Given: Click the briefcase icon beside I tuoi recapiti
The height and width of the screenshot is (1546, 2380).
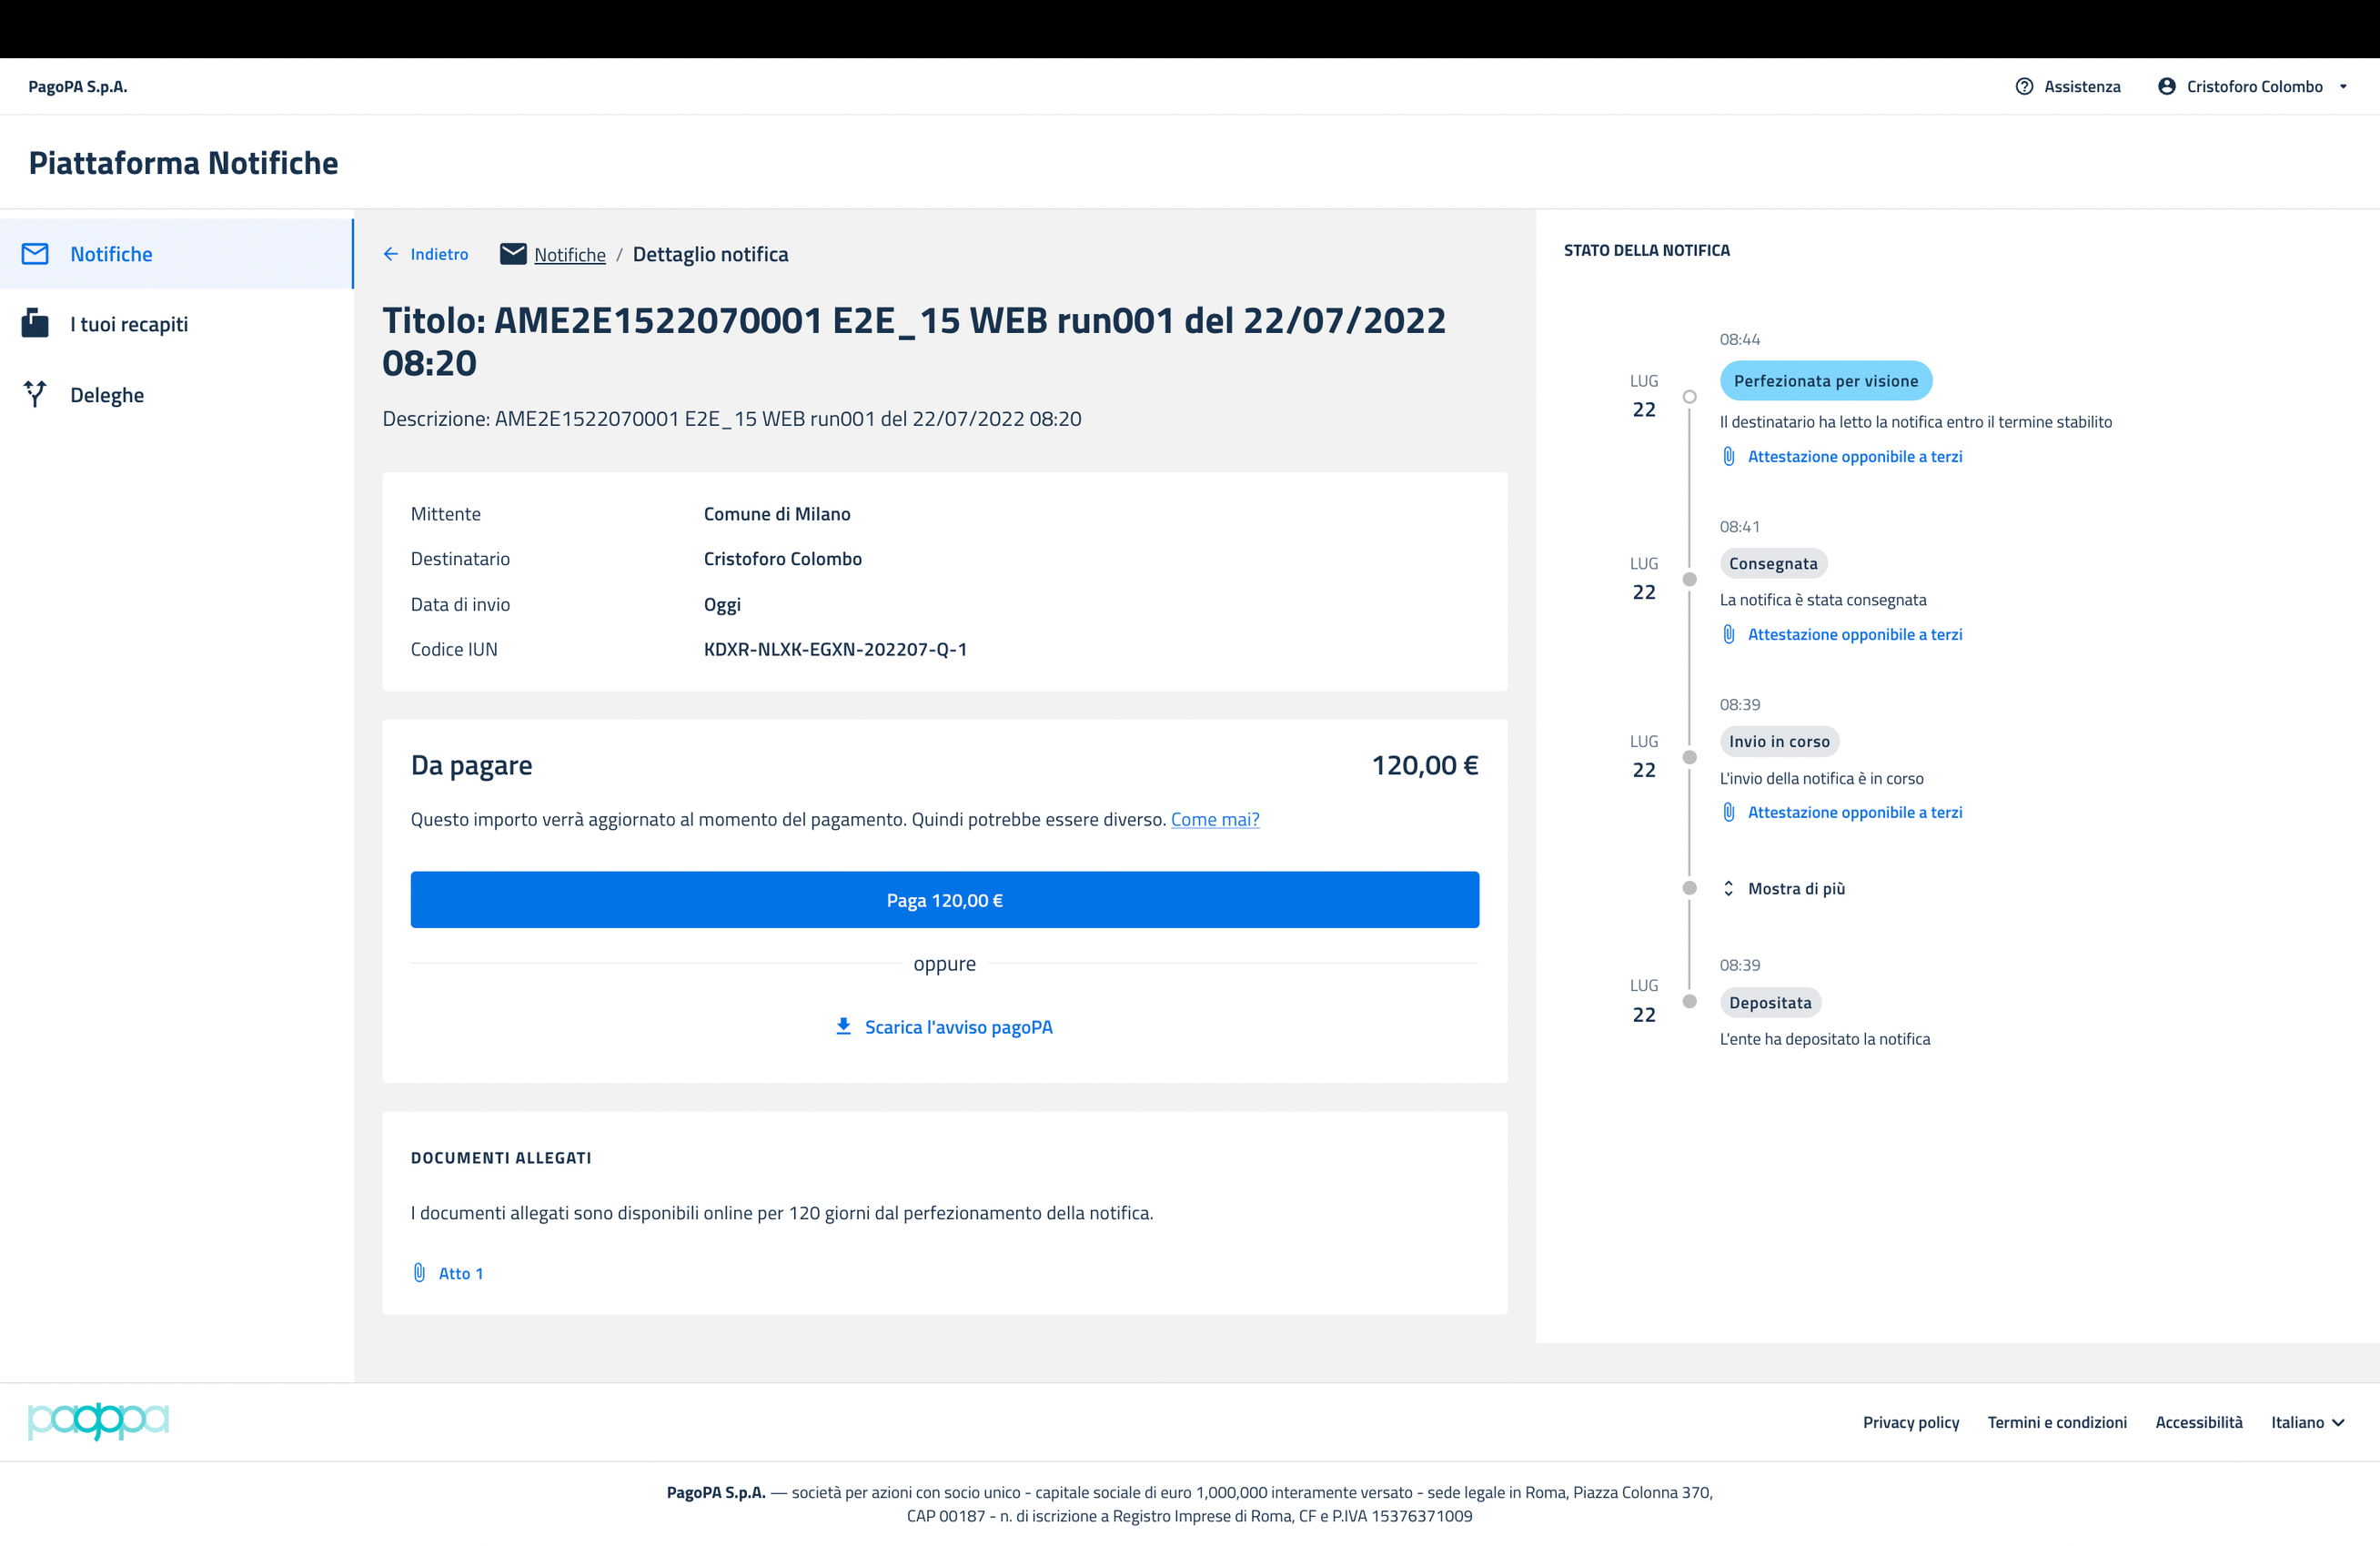Looking at the screenshot, I should (x=35, y=324).
